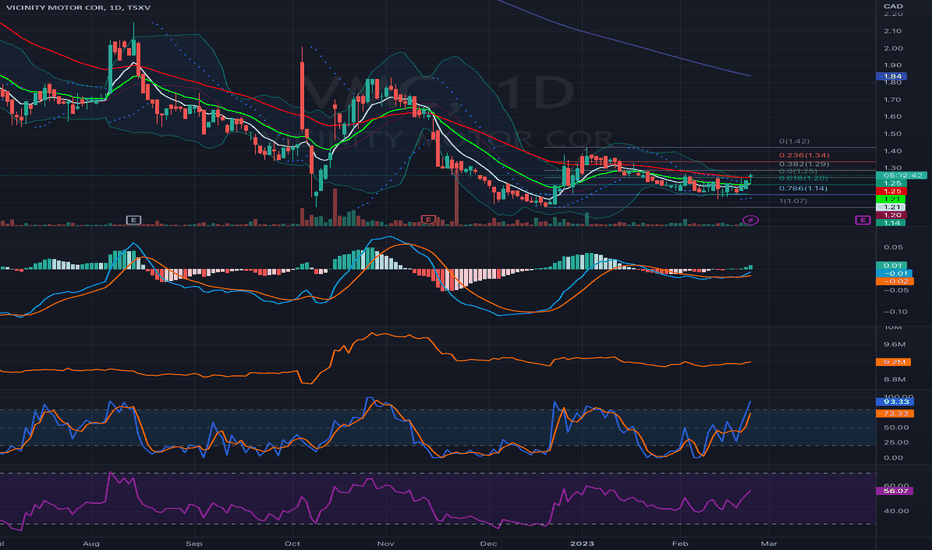Click the Fibonacci 0(1.42) level label
The image size is (932, 550).
[x=794, y=141]
